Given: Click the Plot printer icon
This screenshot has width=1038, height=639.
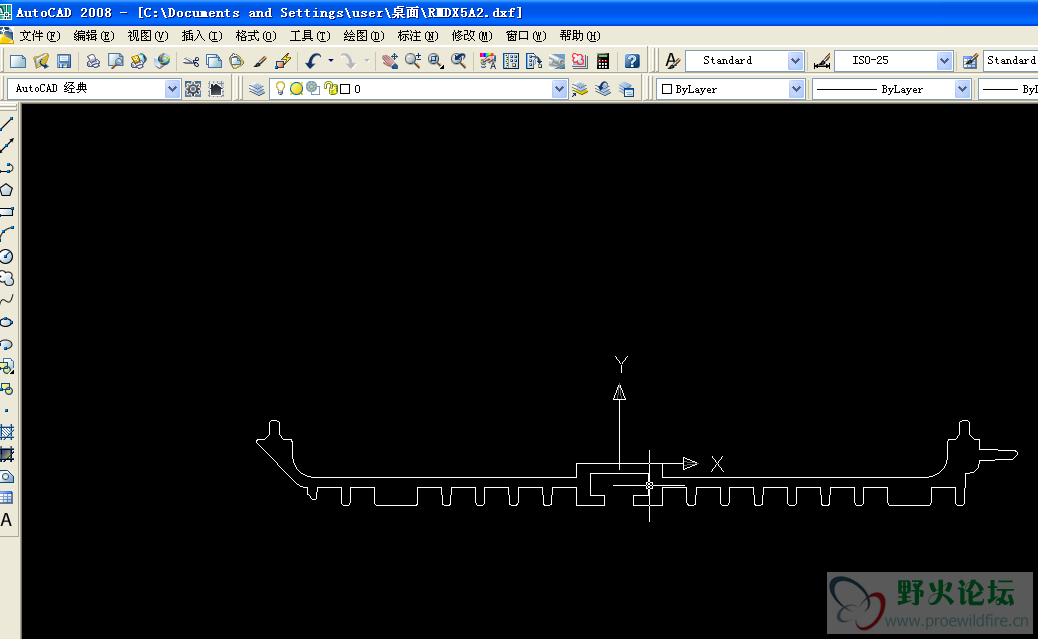Looking at the screenshot, I should (93, 62).
